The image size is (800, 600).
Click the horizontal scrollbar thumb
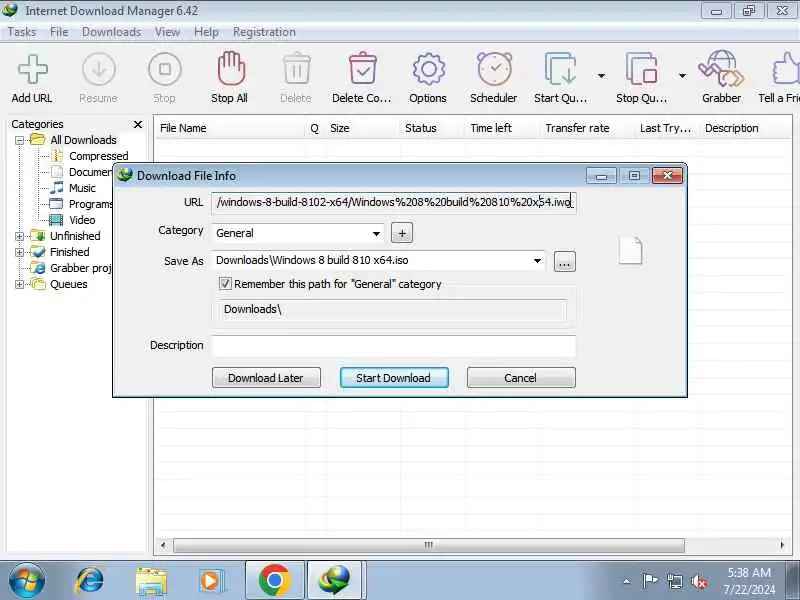click(429, 545)
